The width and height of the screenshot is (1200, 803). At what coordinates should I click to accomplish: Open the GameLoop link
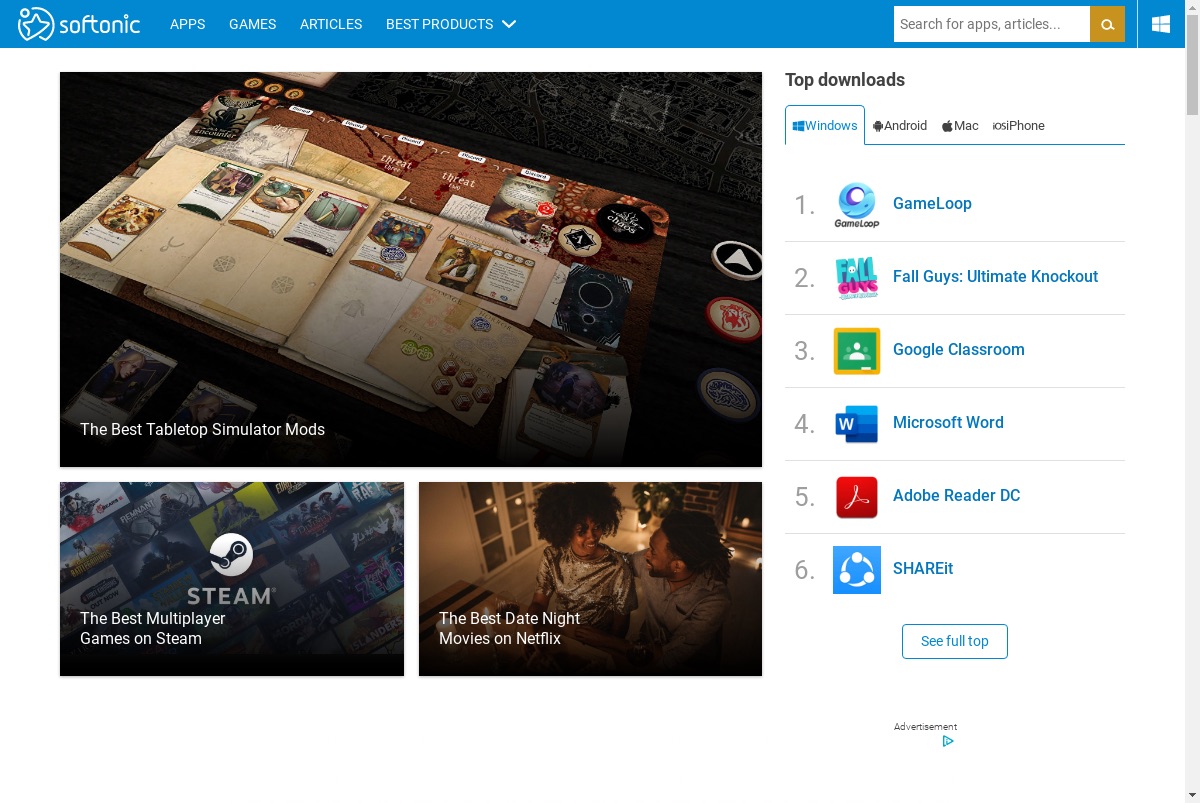point(932,203)
